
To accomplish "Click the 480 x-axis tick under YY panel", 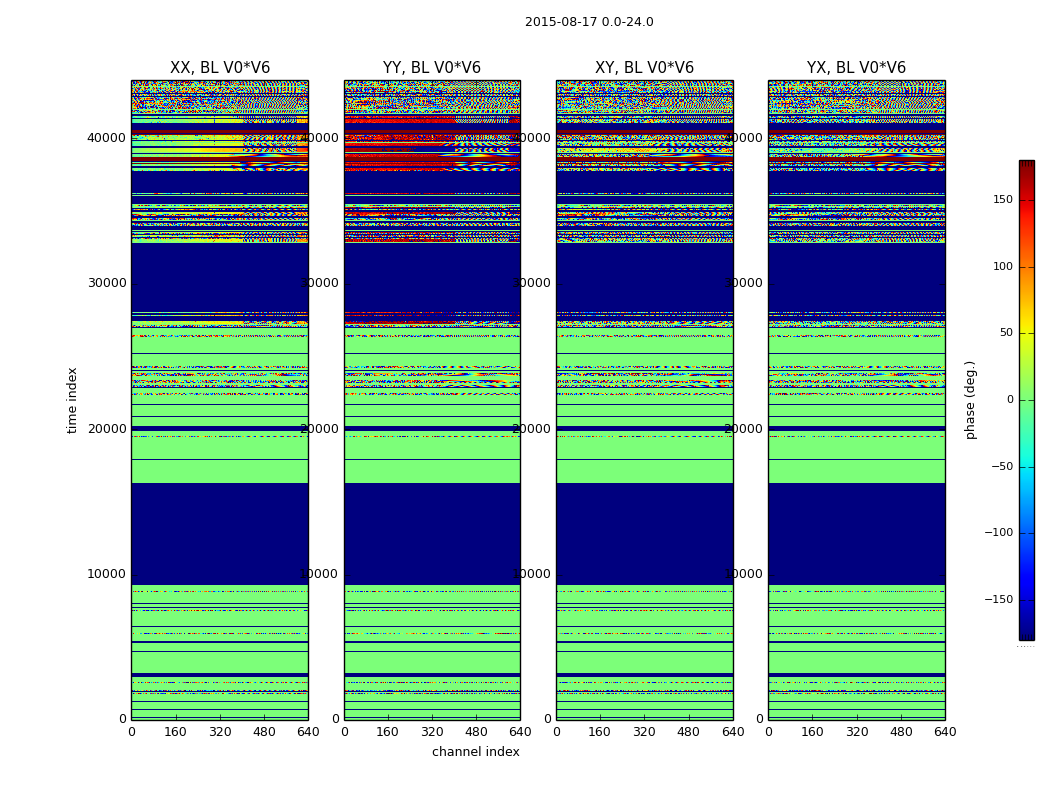I will [476, 732].
